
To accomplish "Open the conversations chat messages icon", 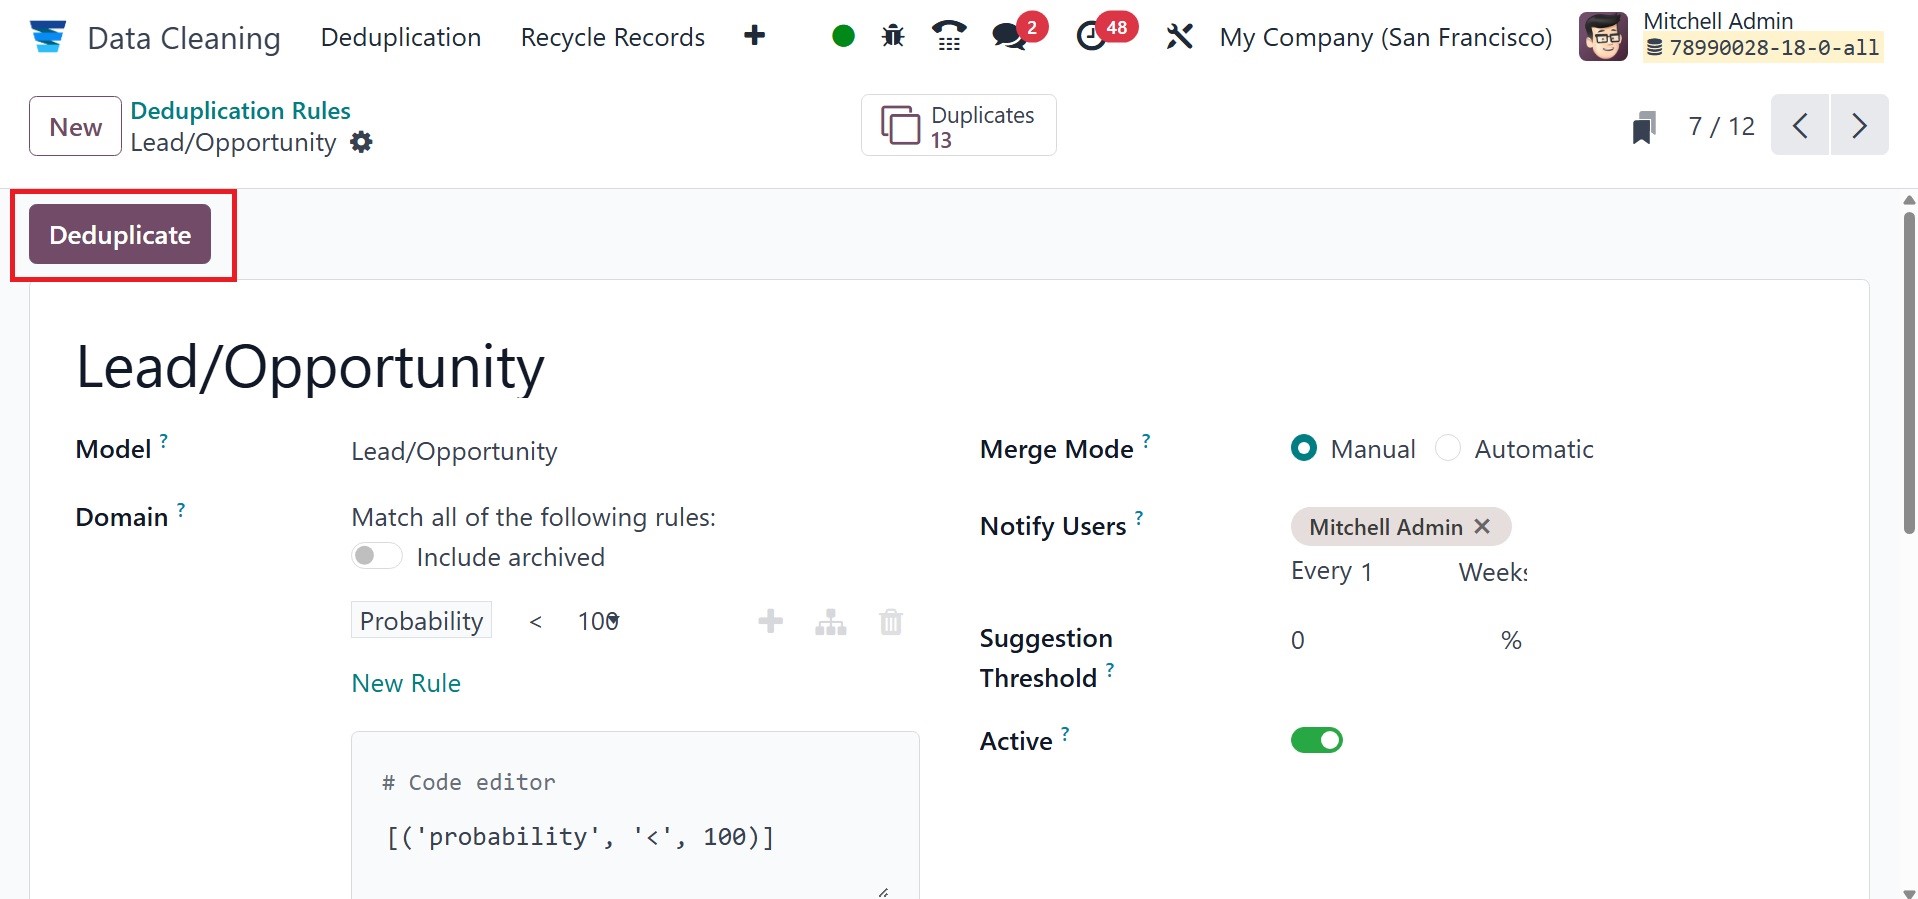I will point(1009,37).
